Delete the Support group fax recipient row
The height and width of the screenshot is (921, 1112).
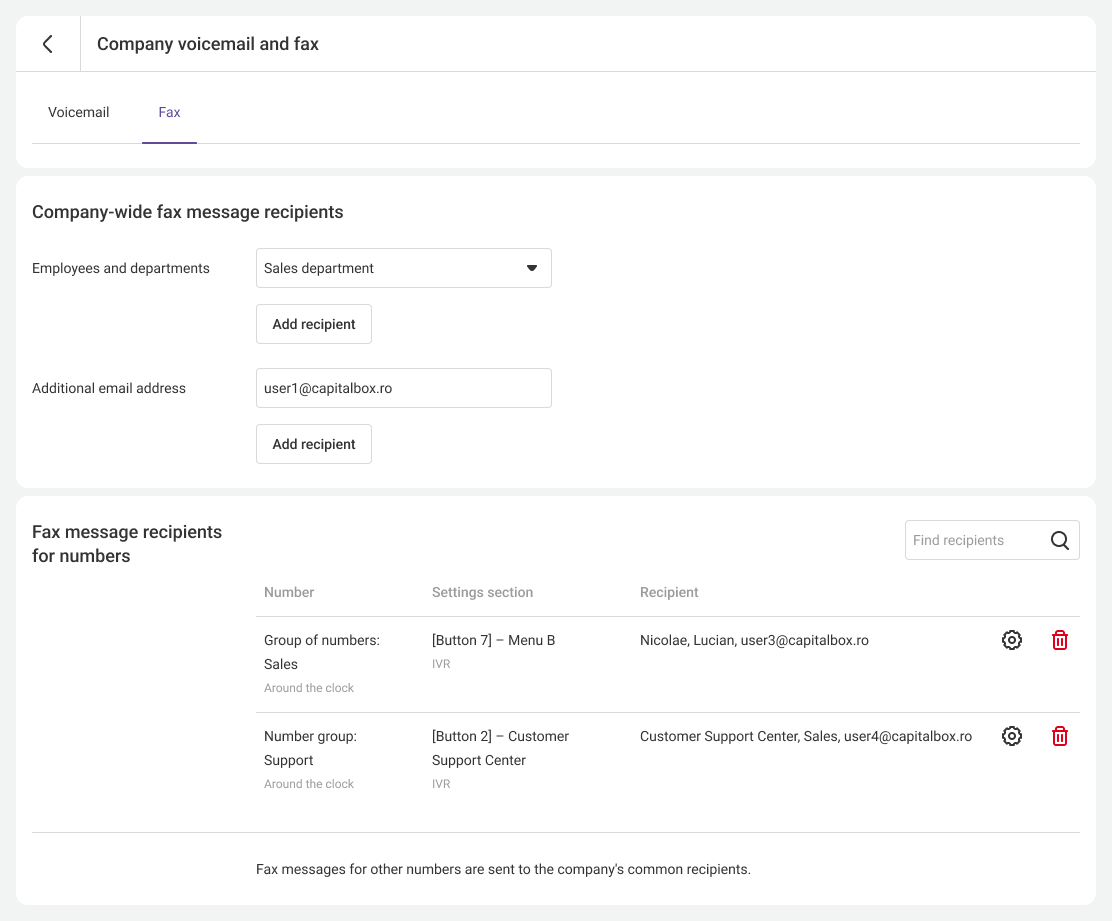[x=1060, y=736]
